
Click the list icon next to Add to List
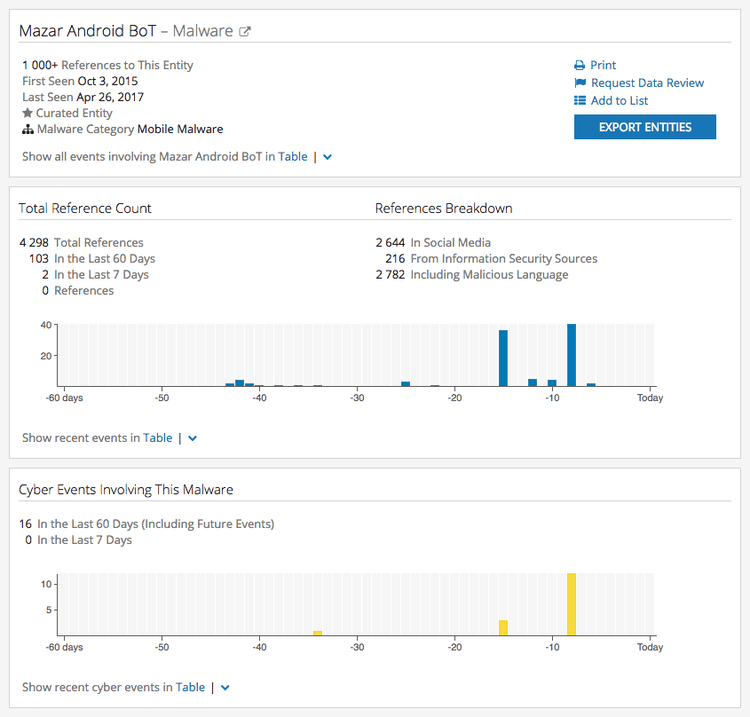click(x=579, y=101)
